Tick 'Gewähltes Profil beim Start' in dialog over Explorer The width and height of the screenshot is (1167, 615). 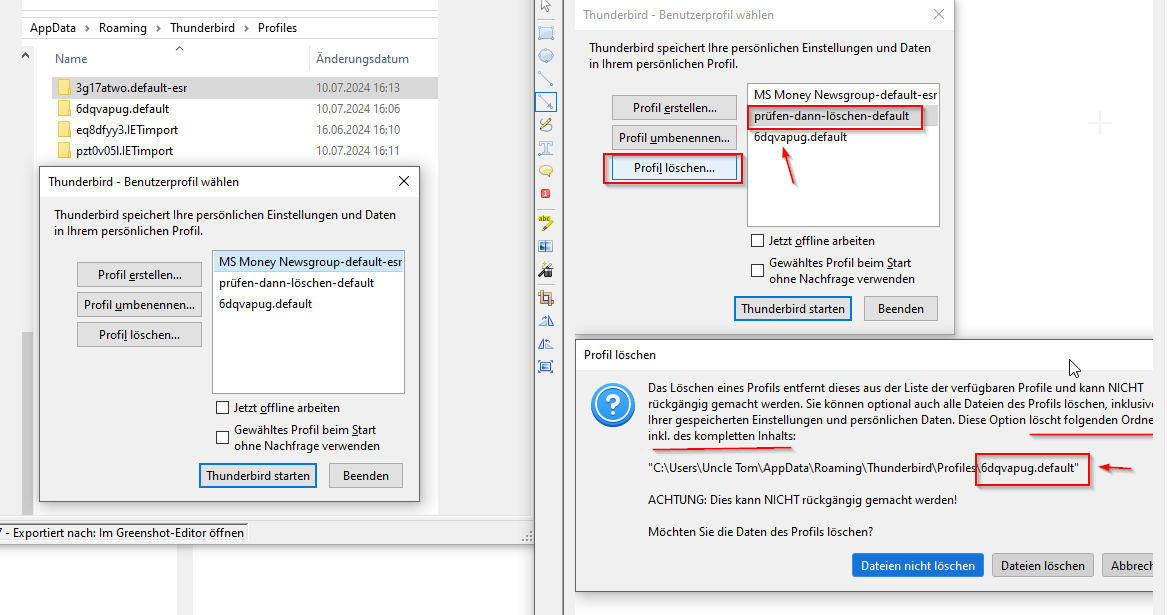click(x=222, y=437)
